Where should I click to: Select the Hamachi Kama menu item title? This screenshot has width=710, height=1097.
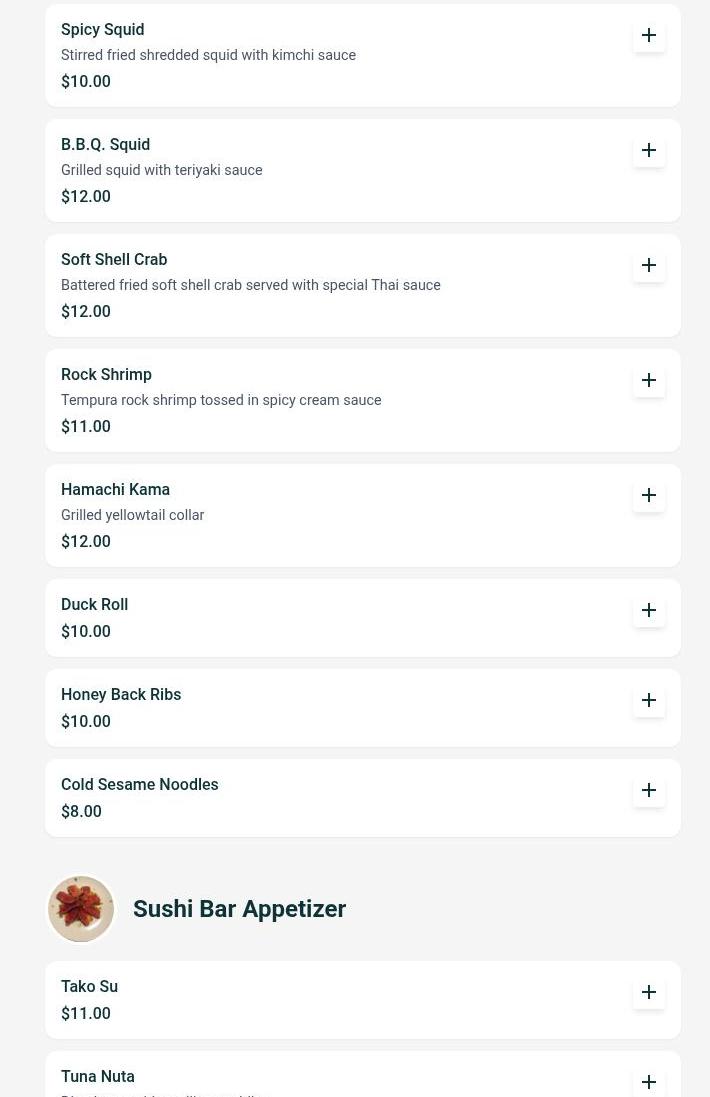click(115, 490)
